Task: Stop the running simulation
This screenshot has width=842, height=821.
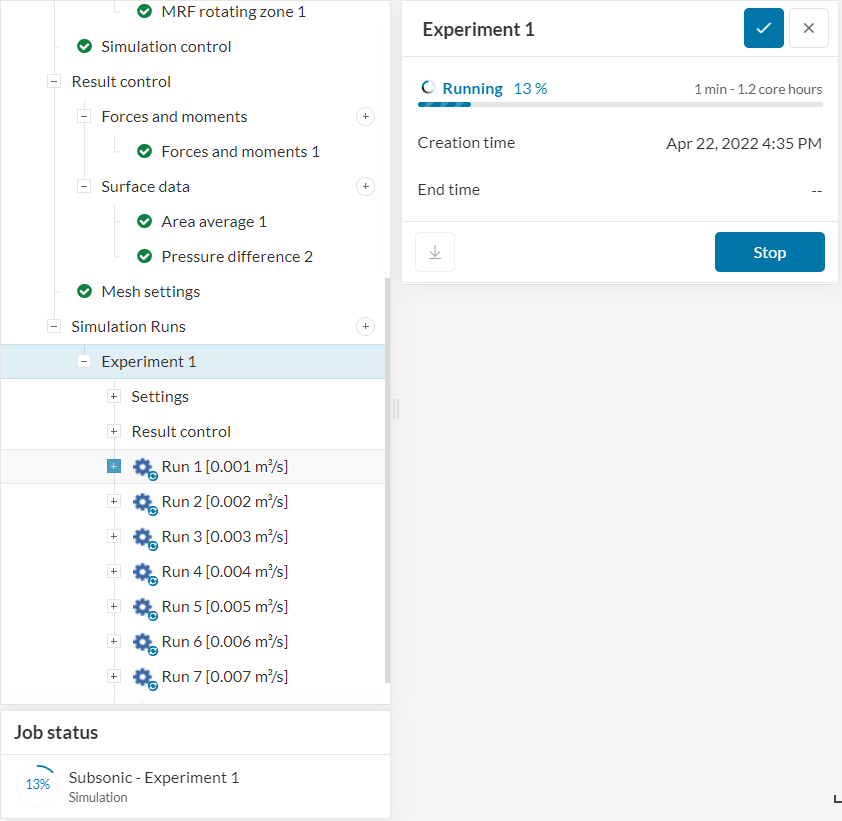Action: pos(769,252)
